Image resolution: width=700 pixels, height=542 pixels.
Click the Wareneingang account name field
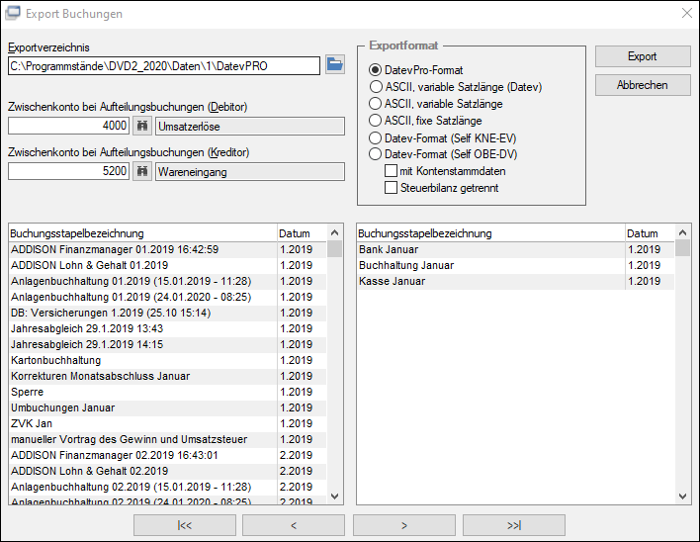point(250,172)
